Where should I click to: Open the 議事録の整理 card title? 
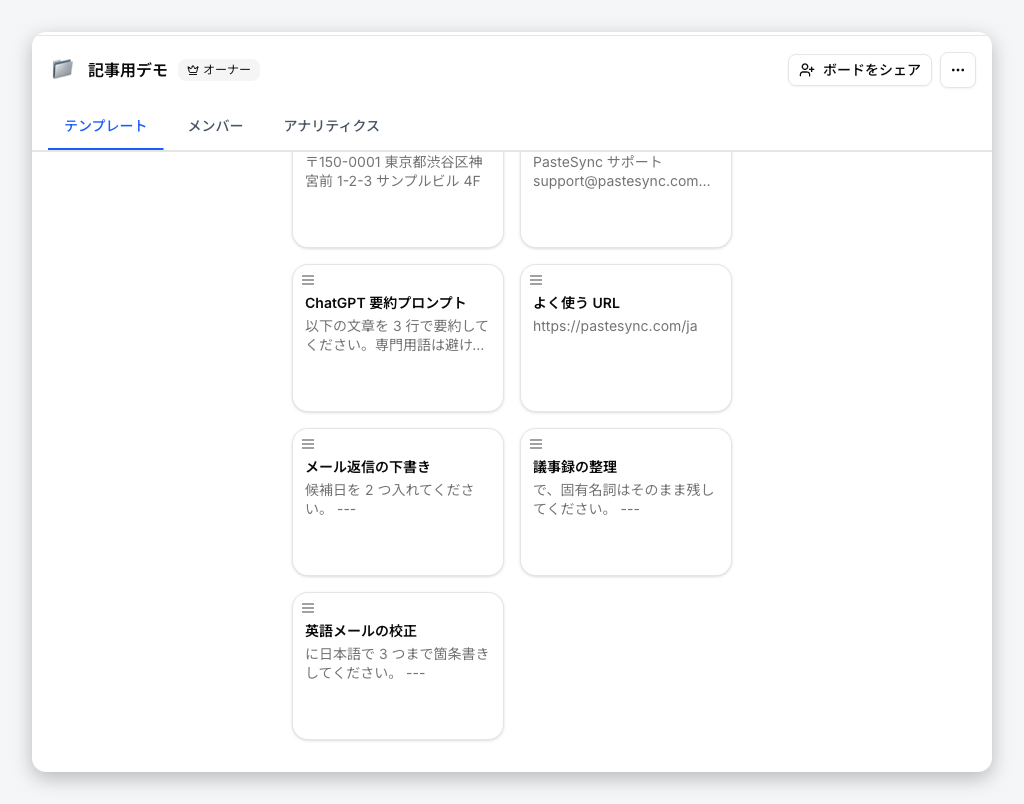tap(575, 467)
